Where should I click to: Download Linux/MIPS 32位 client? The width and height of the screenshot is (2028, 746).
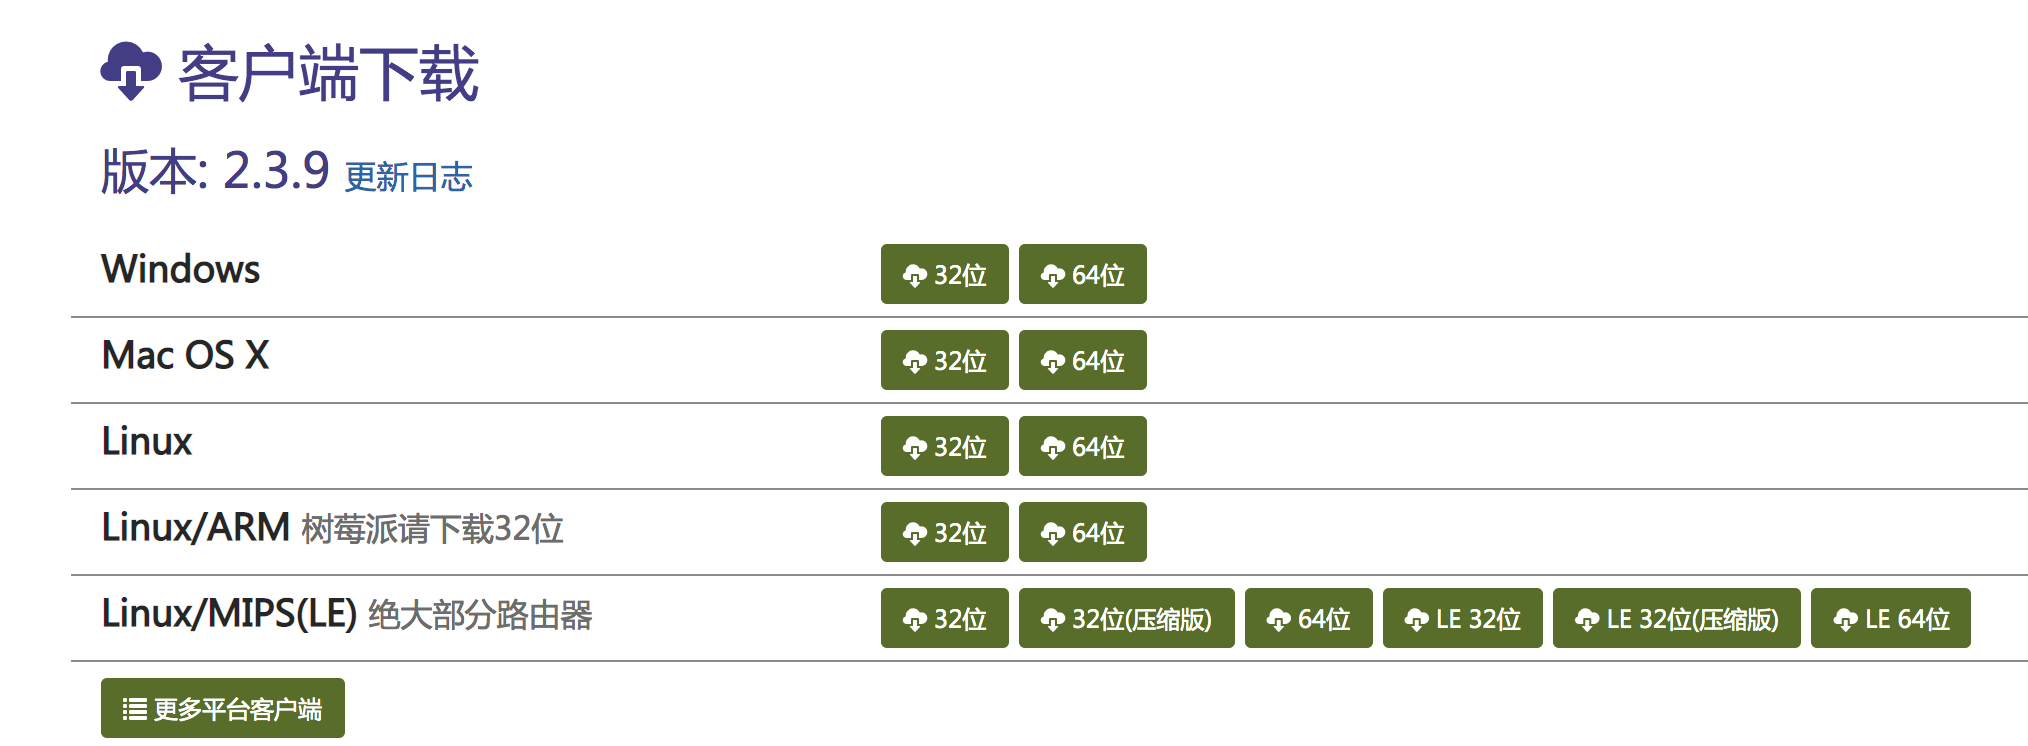[944, 618]
